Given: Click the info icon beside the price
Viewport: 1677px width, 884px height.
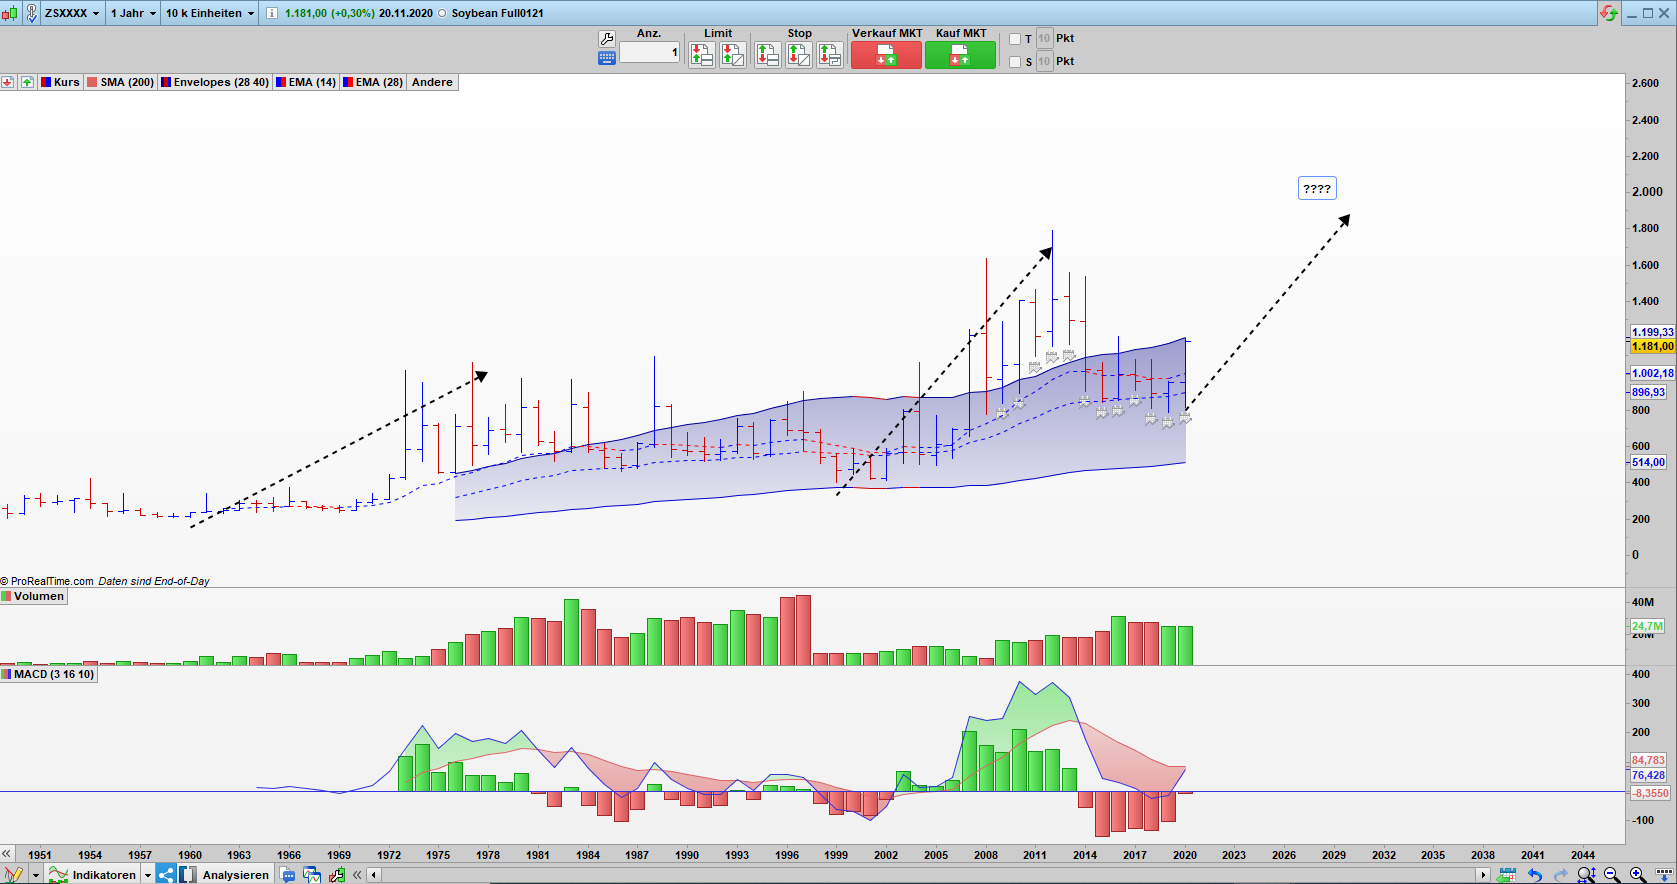Looking at the screenshot, I should pyautogui.click(x=271, y=13).
